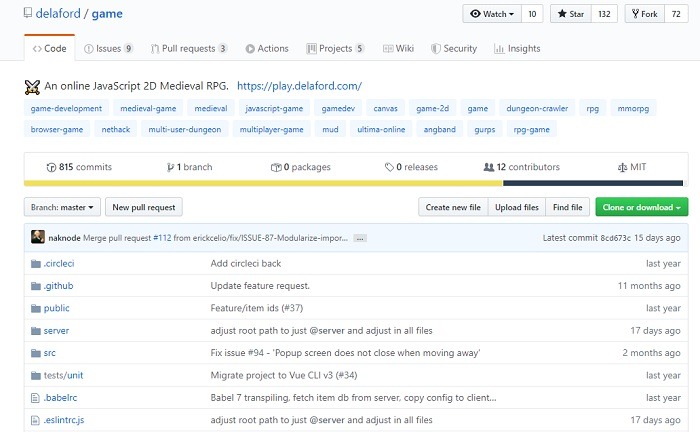
Task: Click the naknode avatar thumbnail
Action: 38,237
